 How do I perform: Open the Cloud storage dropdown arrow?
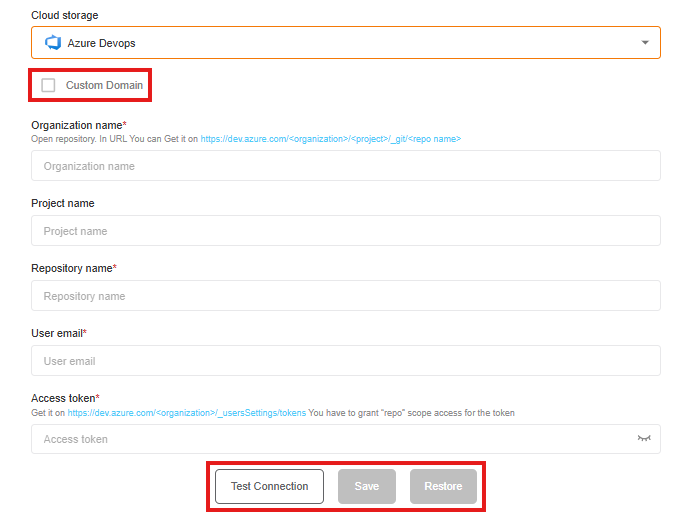[x=645, y=43]
